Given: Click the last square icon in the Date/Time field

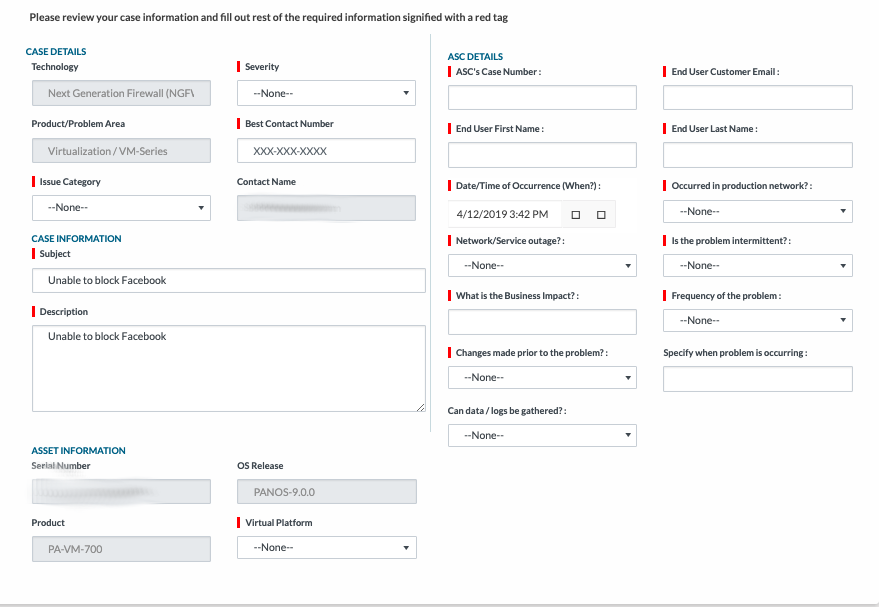Looking at the screenshot, I should [601, 215].
